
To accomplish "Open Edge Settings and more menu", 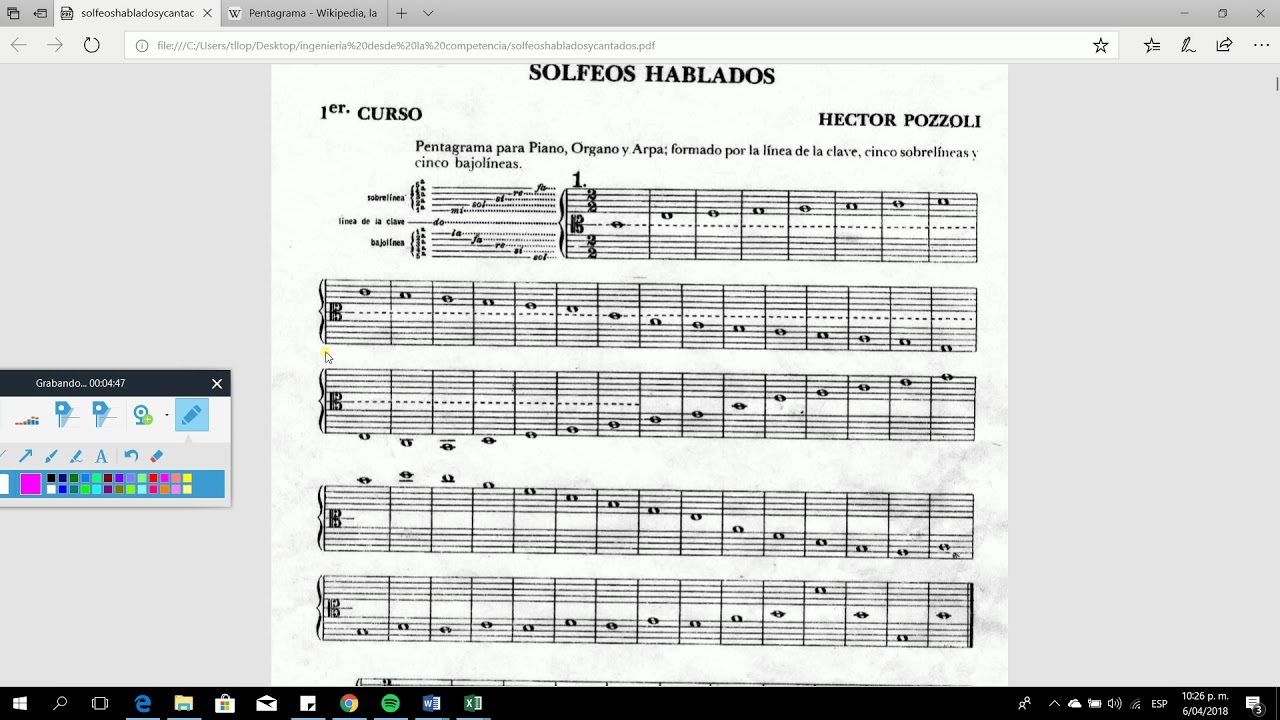I will 1260,45.
